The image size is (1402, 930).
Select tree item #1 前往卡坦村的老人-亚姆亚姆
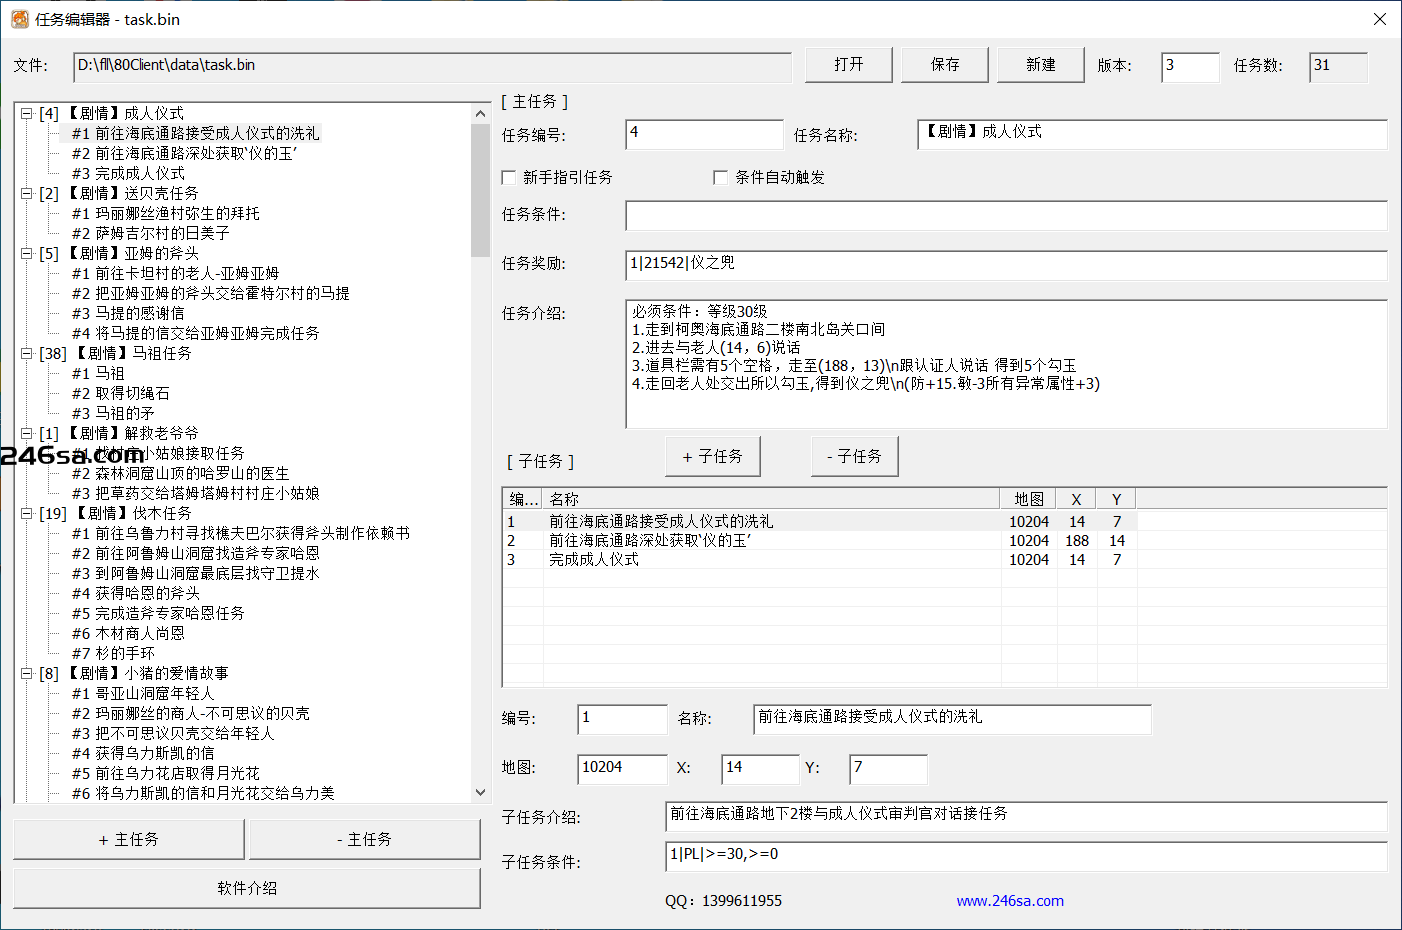tap(175, 273)
